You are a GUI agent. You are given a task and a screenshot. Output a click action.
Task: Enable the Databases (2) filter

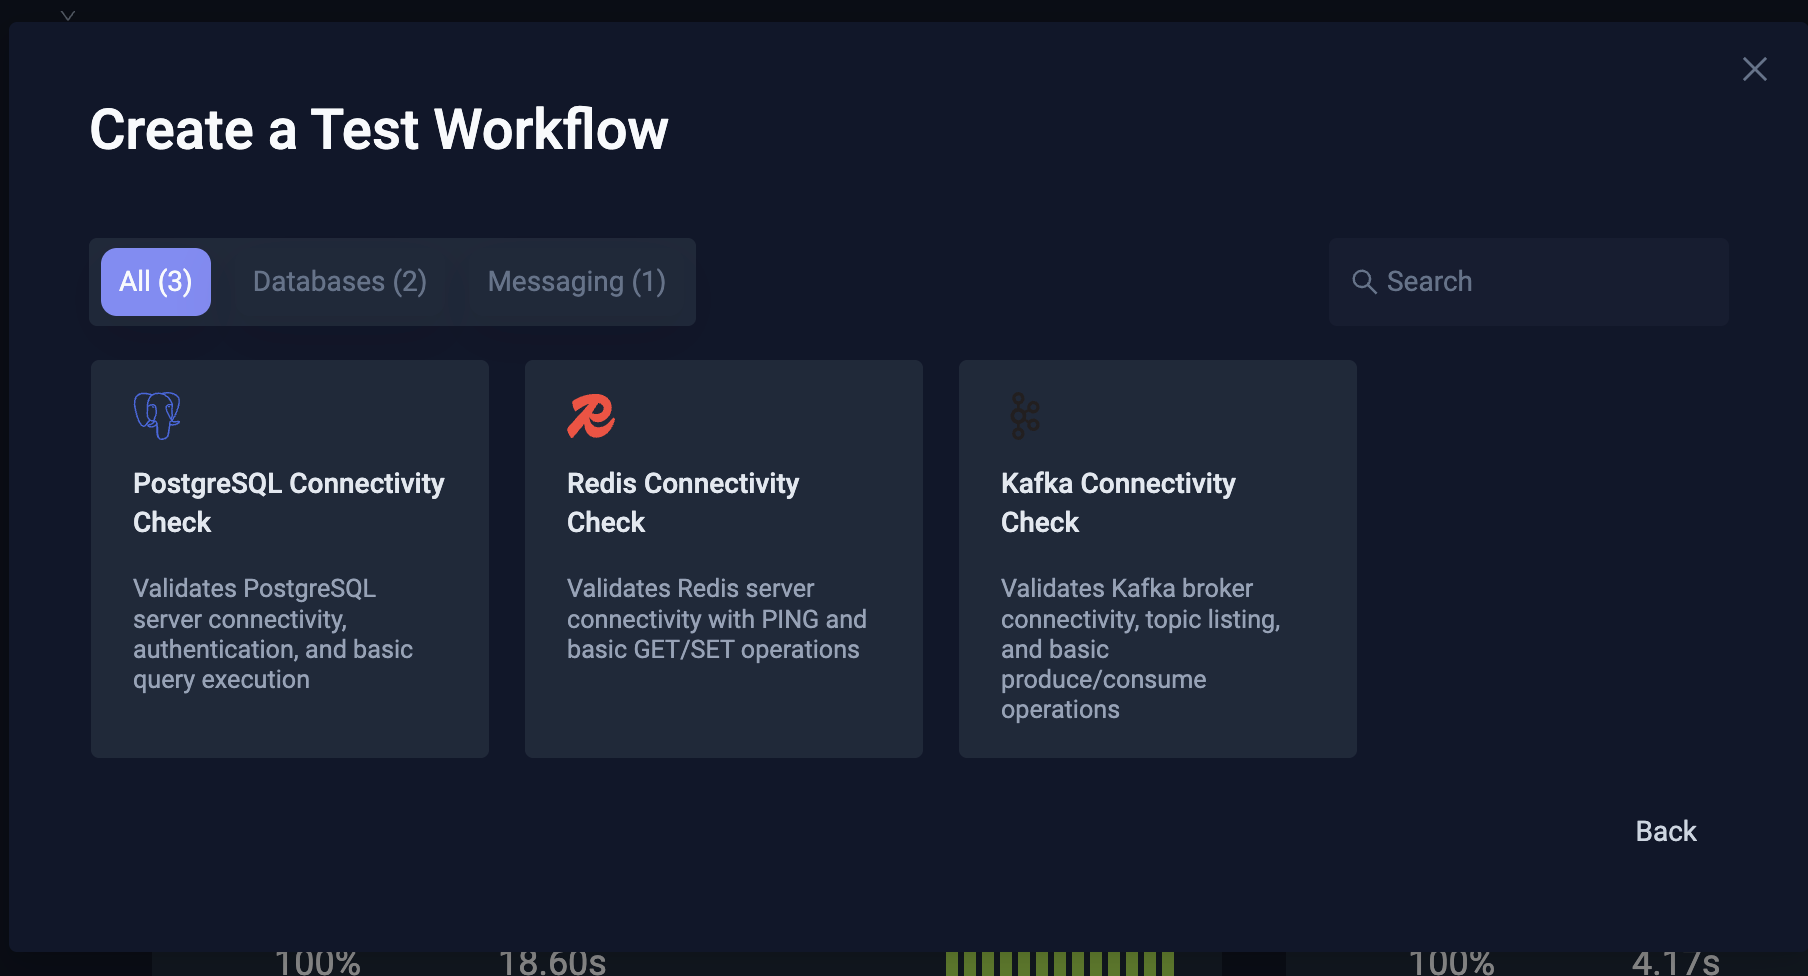tap(339, 281)
